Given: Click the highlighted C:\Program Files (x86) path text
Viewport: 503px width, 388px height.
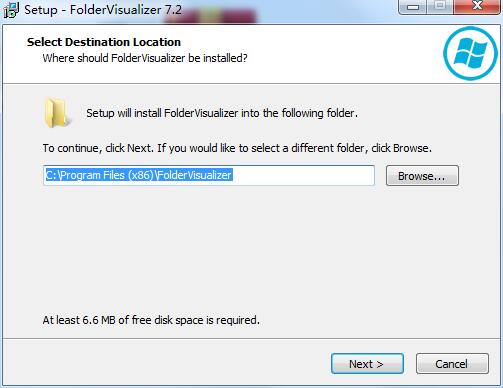Looking at the screenshot, I should pyautogui.click(x=139, y=175).
